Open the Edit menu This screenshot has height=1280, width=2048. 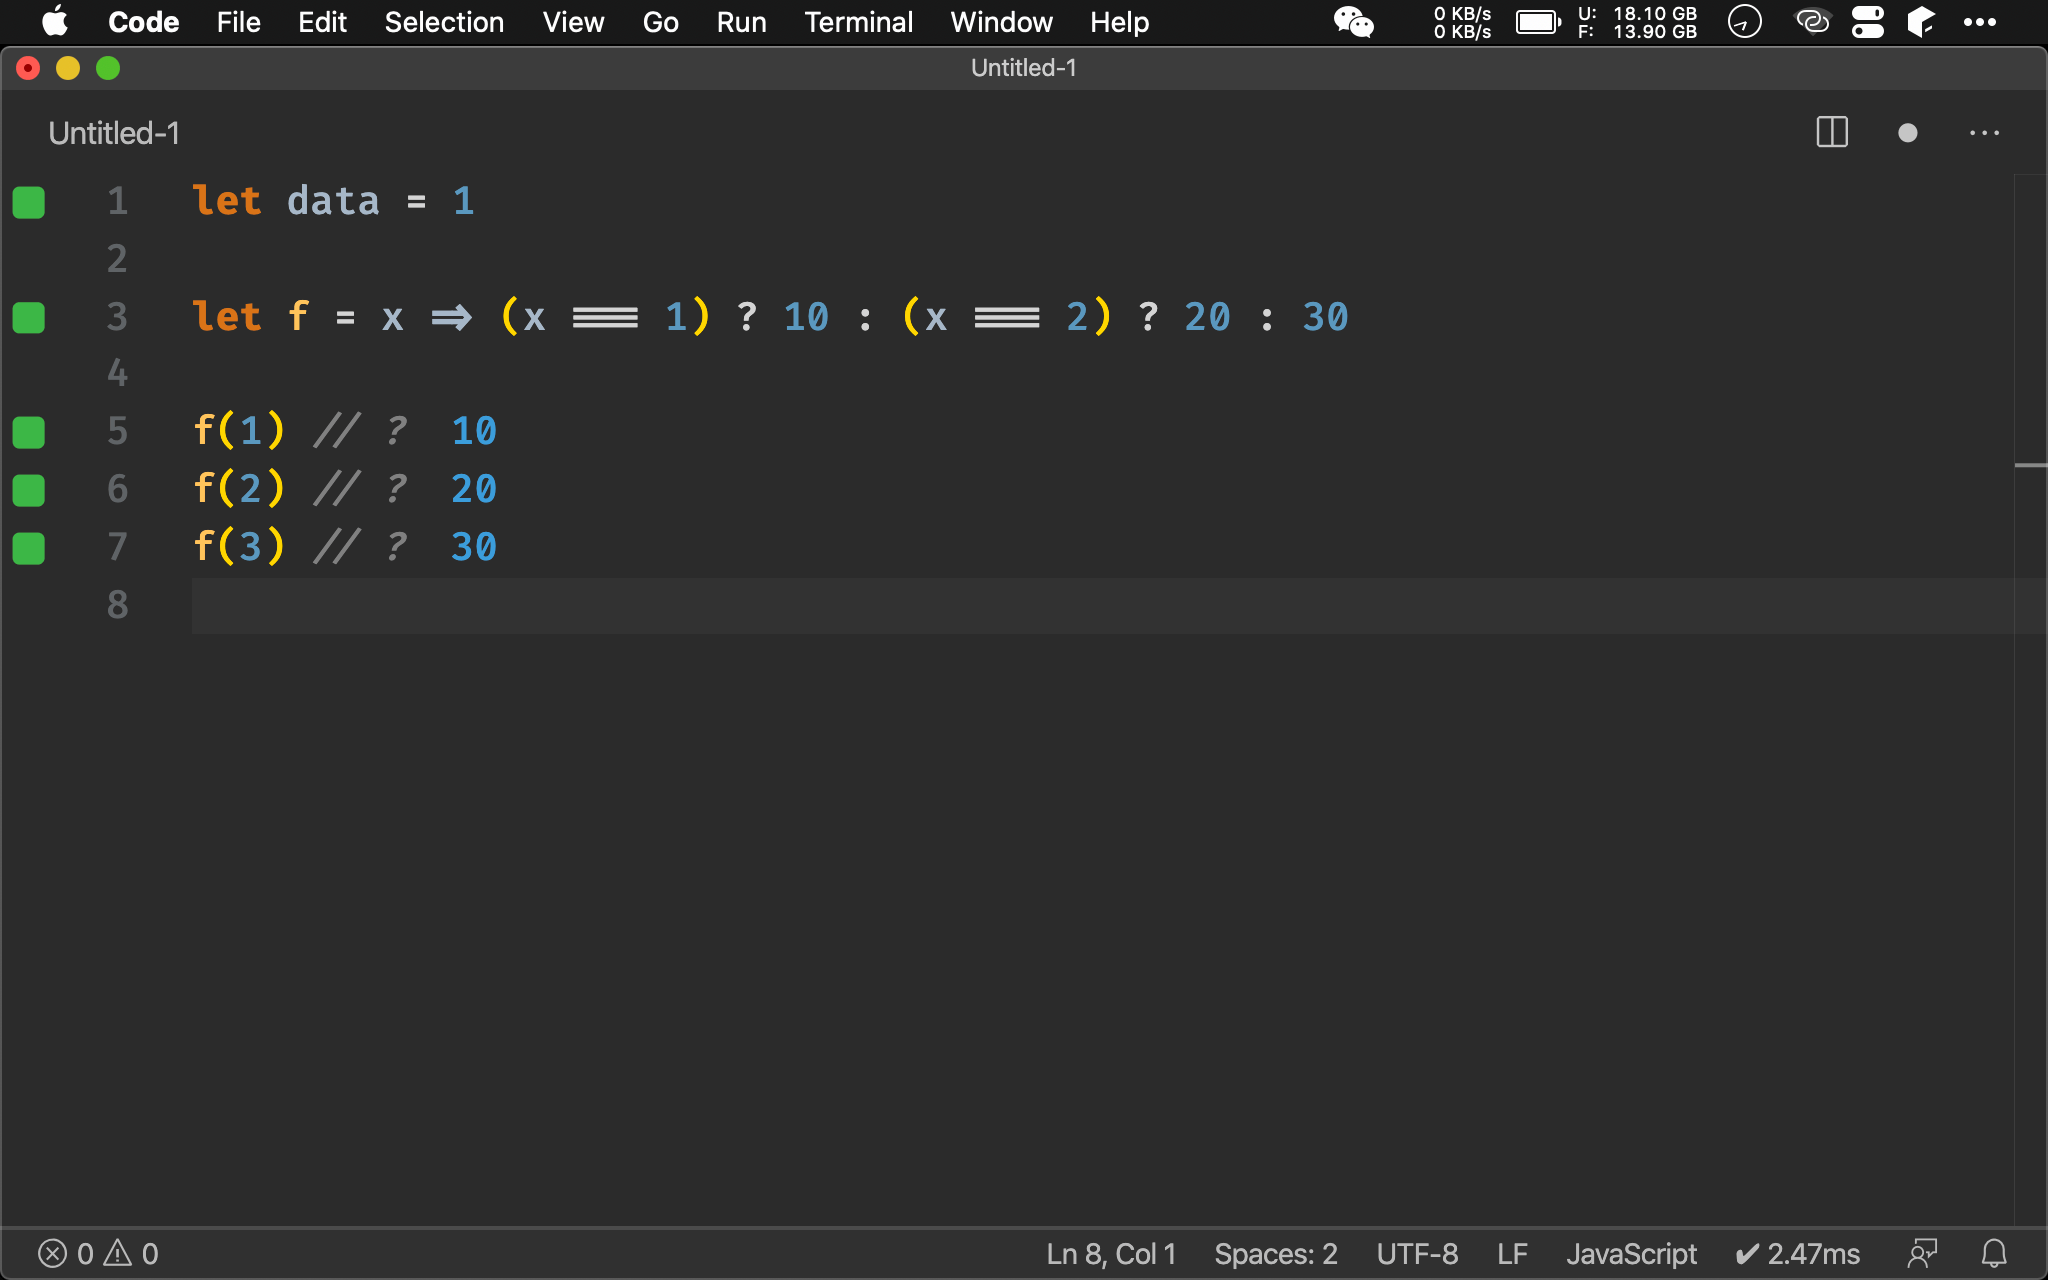(x=322, y=22)
